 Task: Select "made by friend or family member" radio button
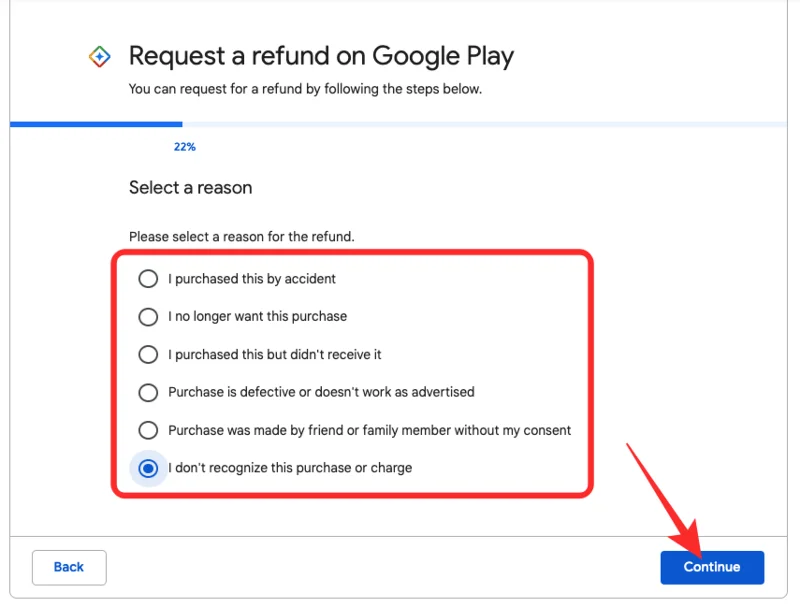148,430
